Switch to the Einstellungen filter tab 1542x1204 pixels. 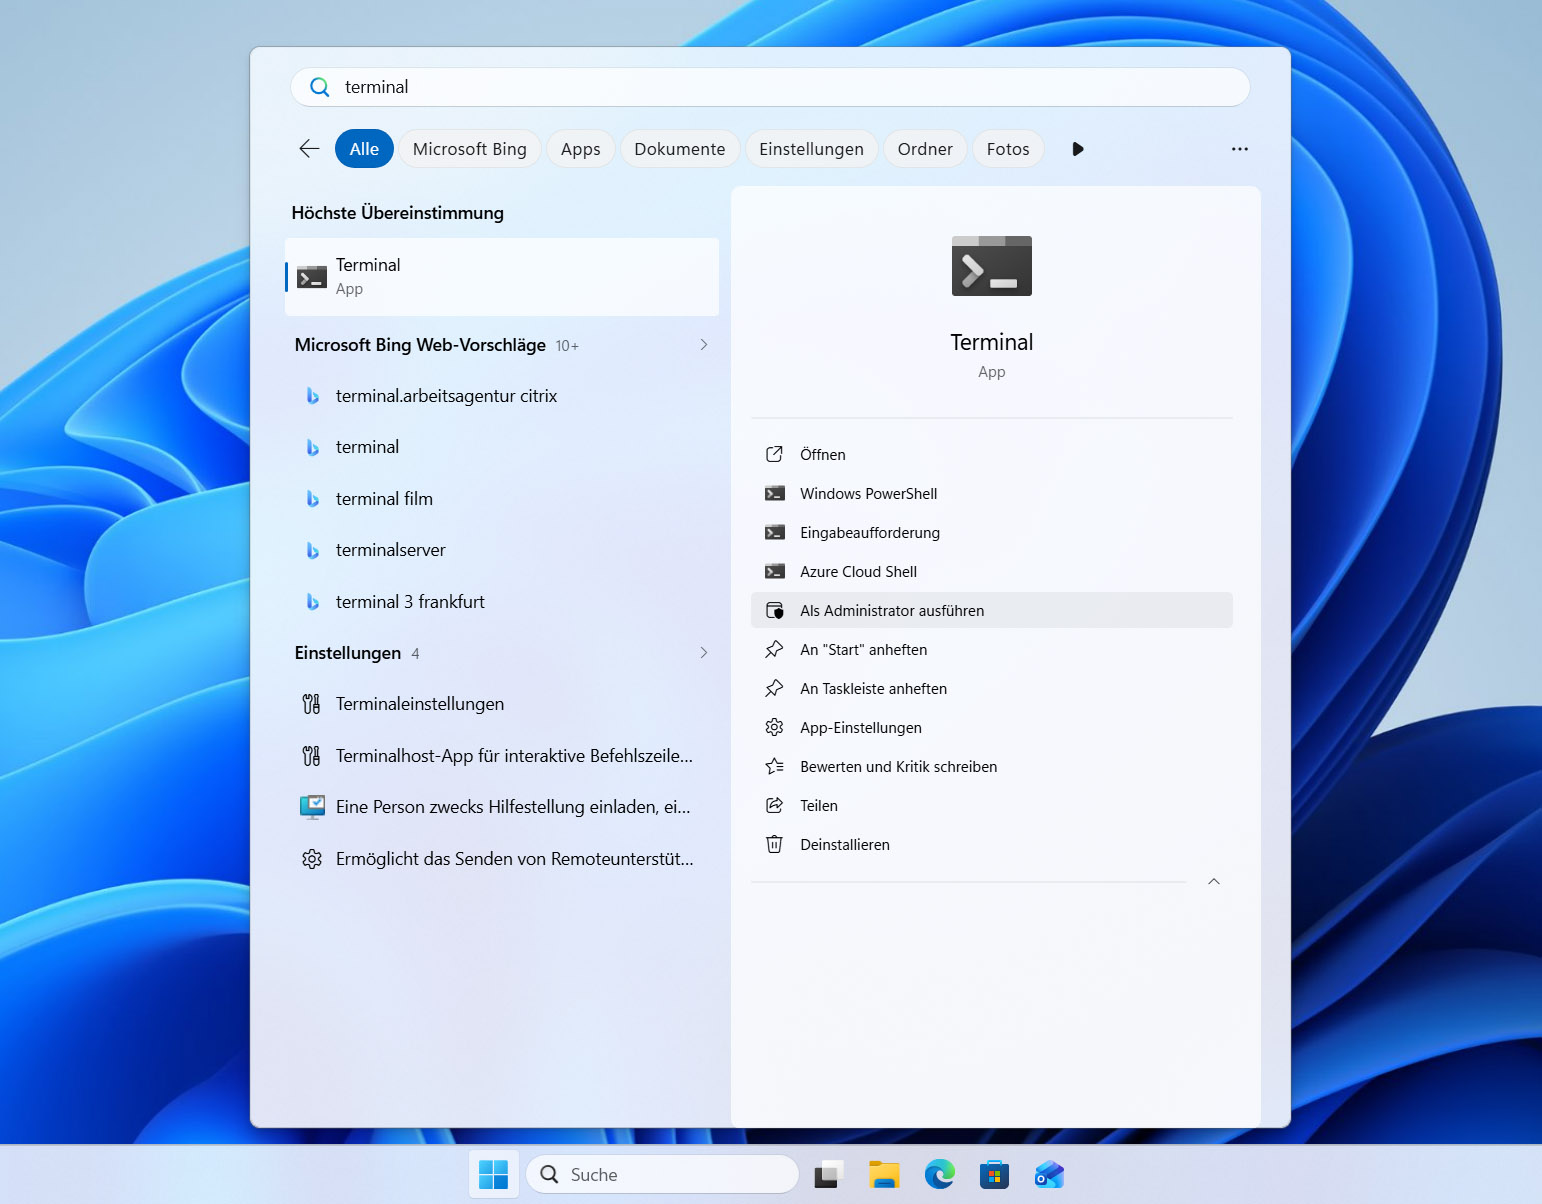(811, 149)
